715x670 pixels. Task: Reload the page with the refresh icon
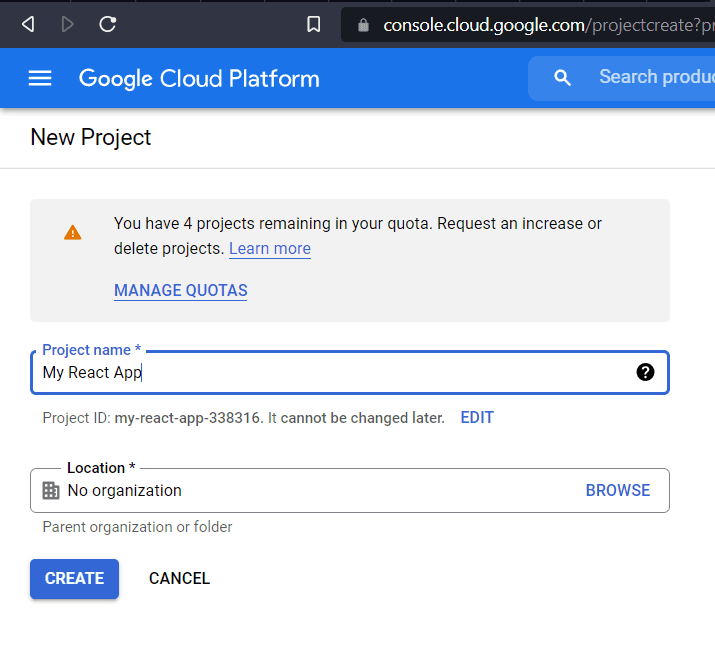[108, 24]
